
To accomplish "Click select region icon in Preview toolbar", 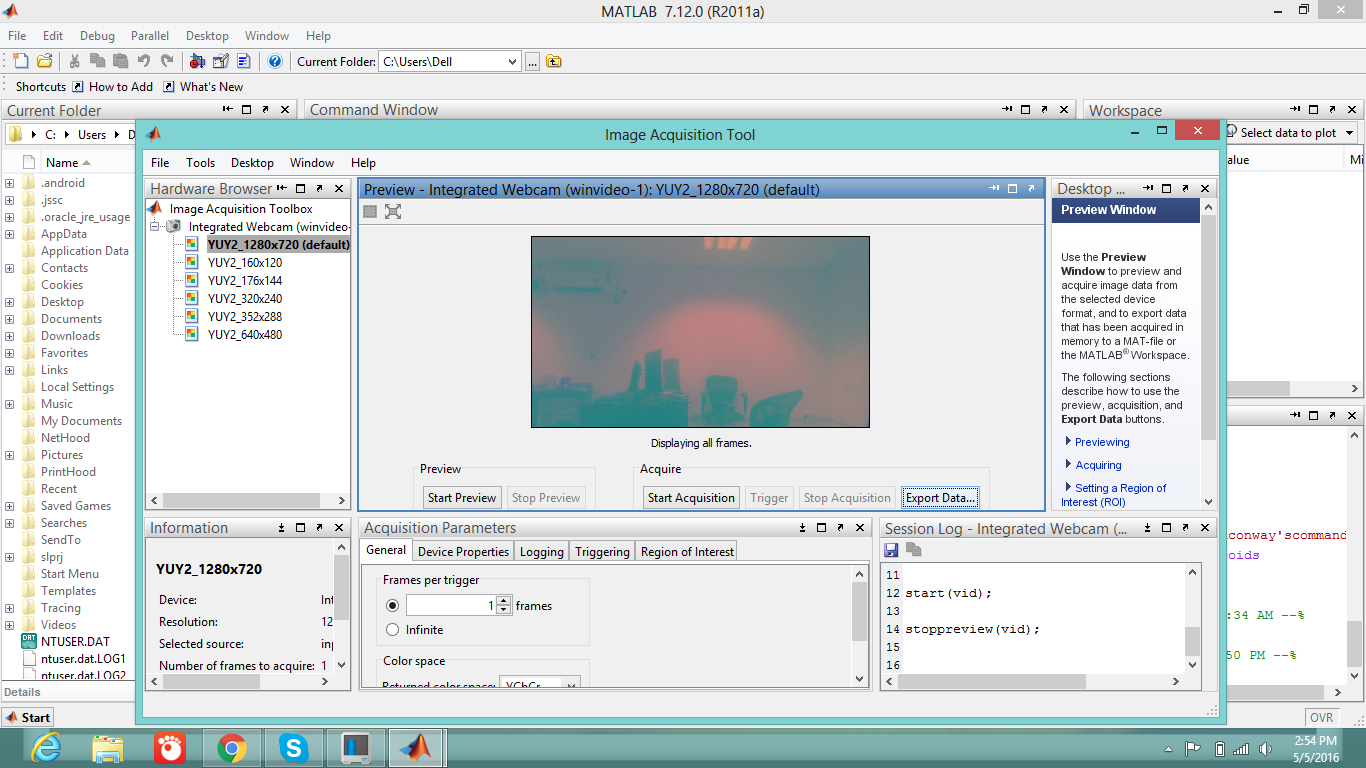I will (x=370, y=211).
